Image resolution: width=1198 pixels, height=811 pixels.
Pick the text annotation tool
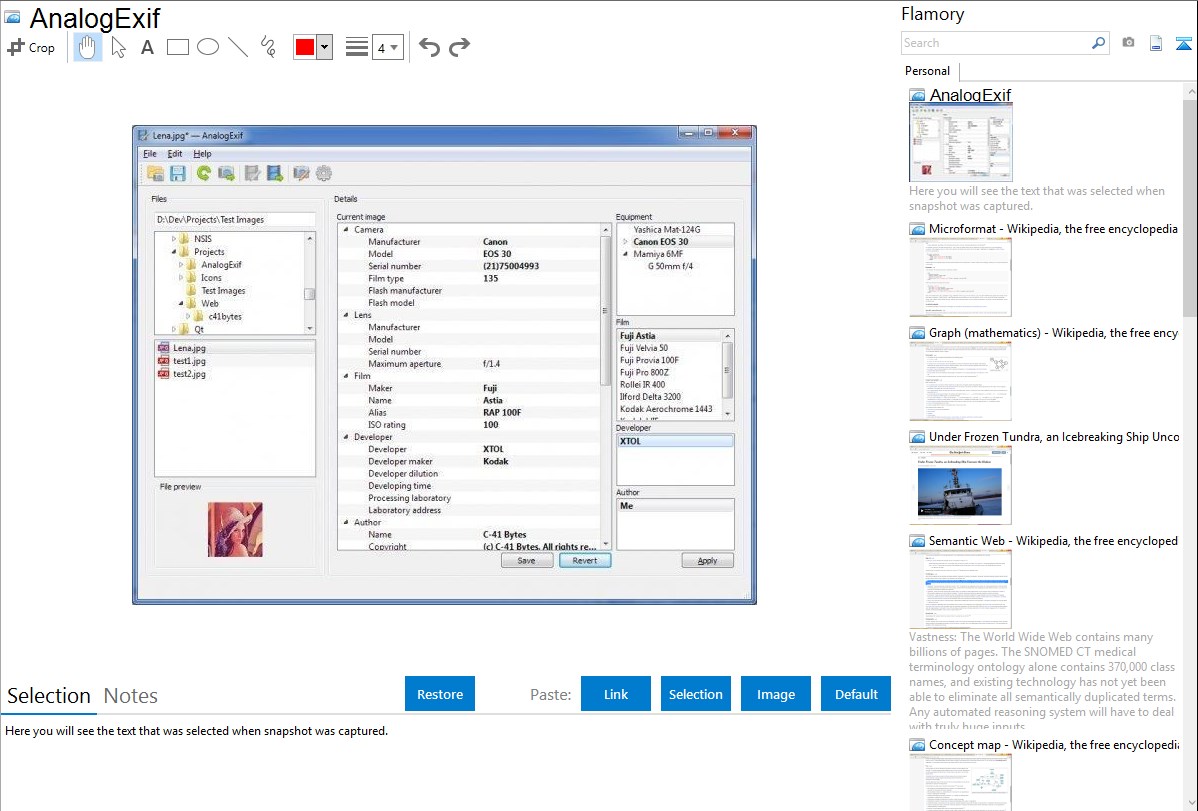(147, 47)
